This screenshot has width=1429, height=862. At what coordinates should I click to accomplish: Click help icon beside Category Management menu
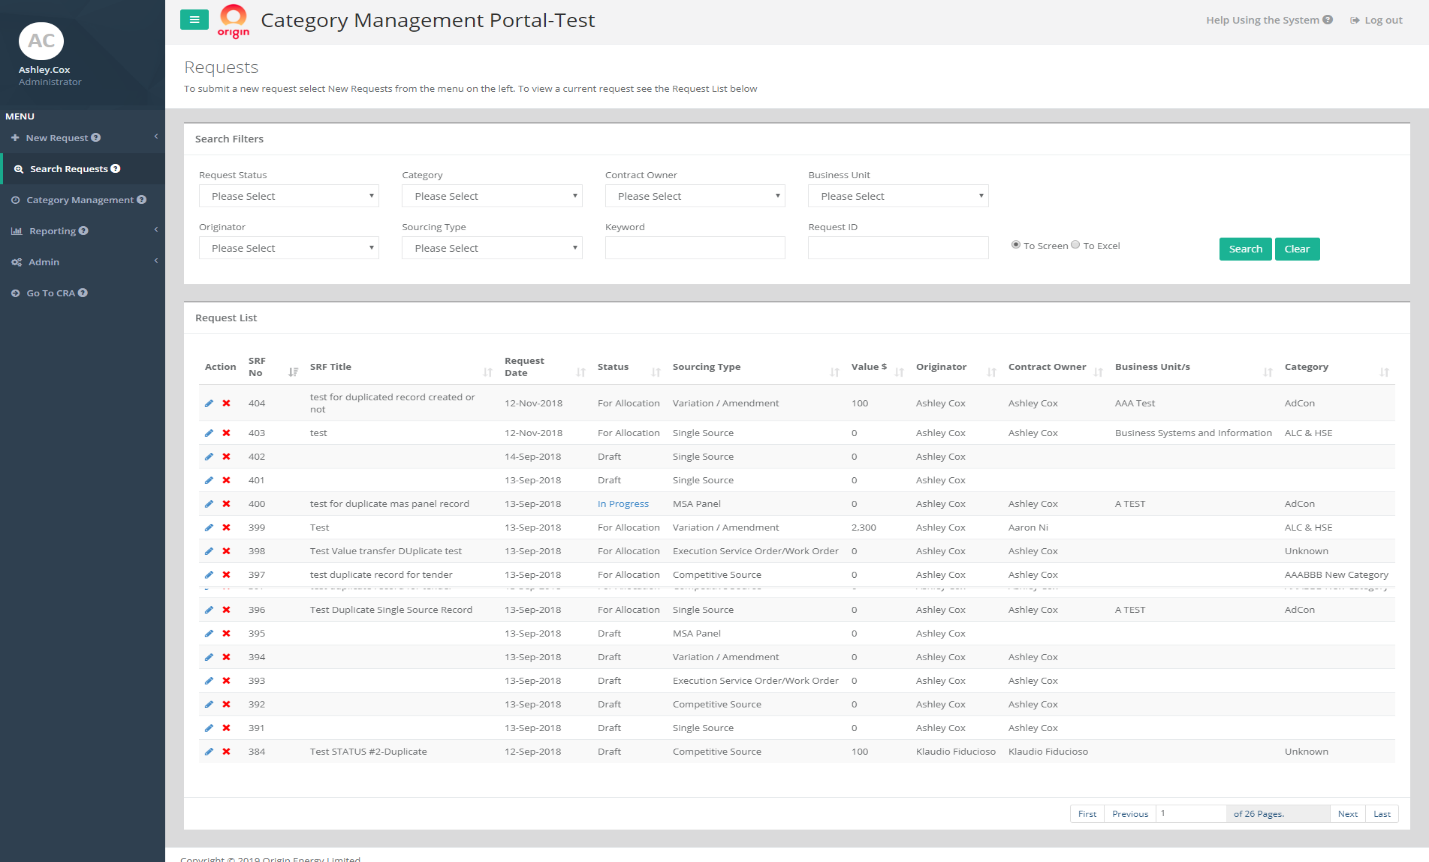141,200
